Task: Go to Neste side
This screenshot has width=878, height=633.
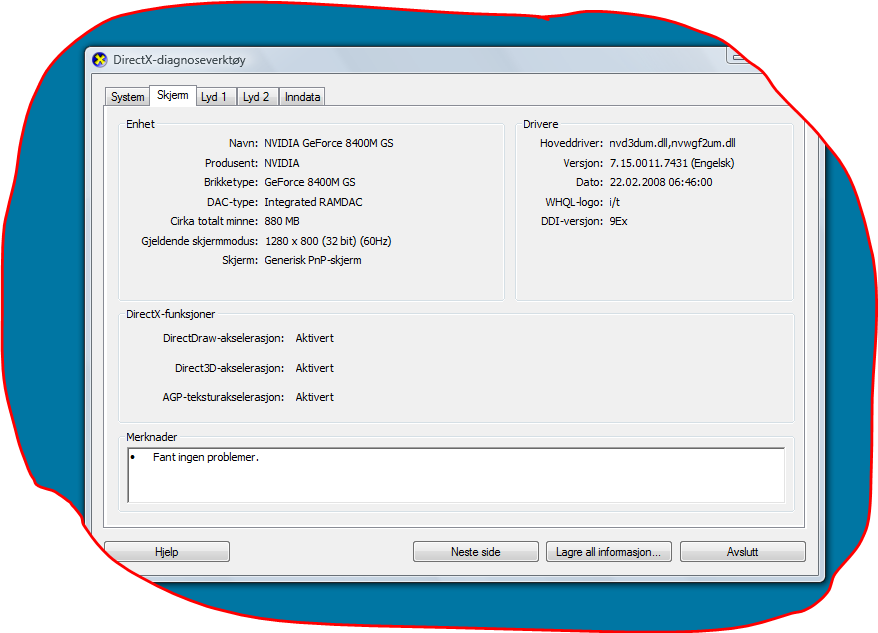Action: click(476, 552)
